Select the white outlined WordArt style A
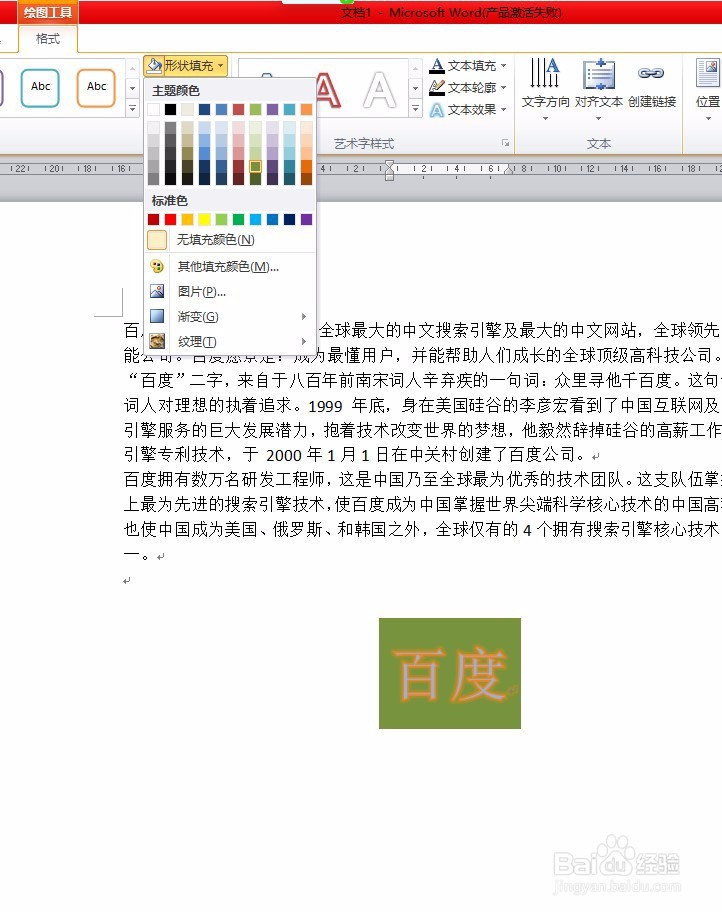Image resolution: width=722 pixels, height=912 pixels. (379, 90)
